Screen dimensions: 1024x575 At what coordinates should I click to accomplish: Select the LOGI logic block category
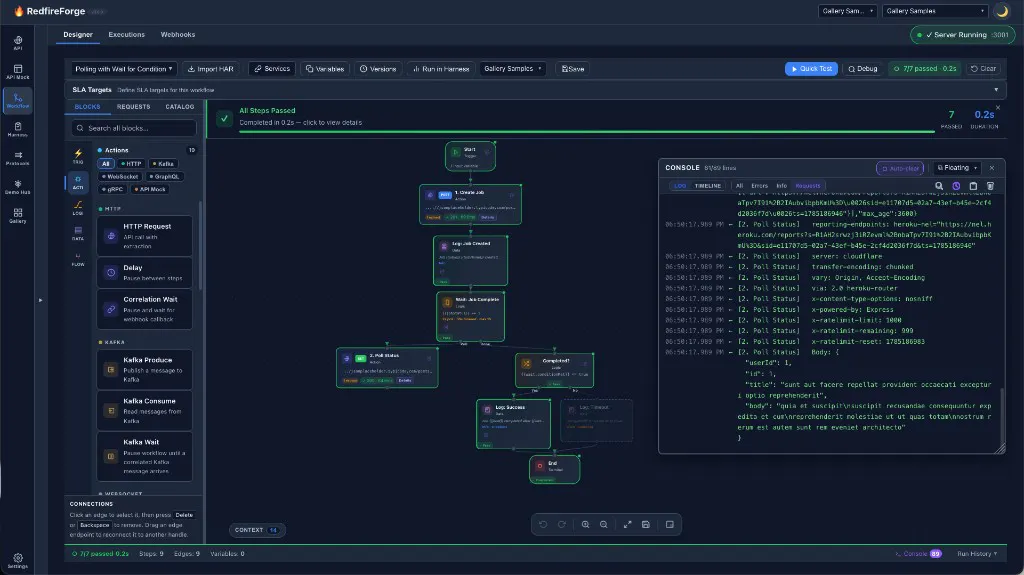click(78, 208)
